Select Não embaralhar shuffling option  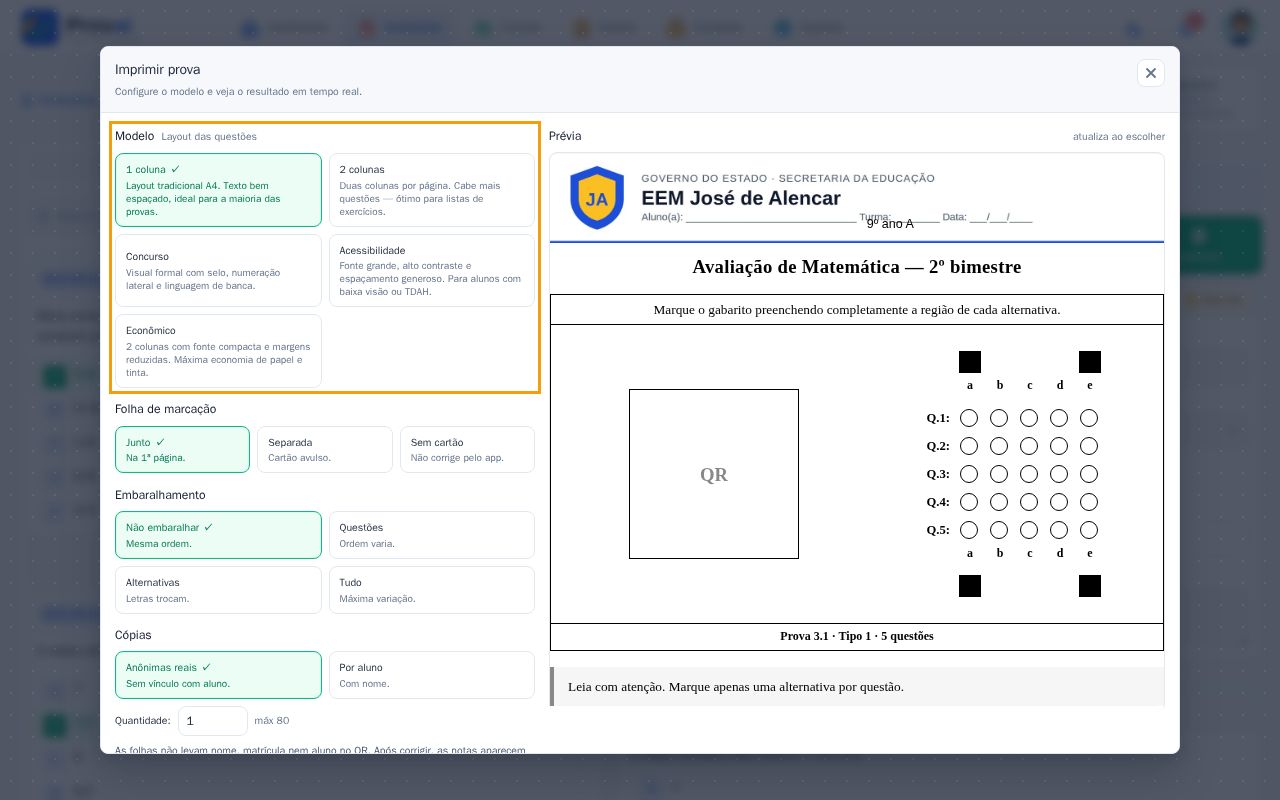pos(218,535)
